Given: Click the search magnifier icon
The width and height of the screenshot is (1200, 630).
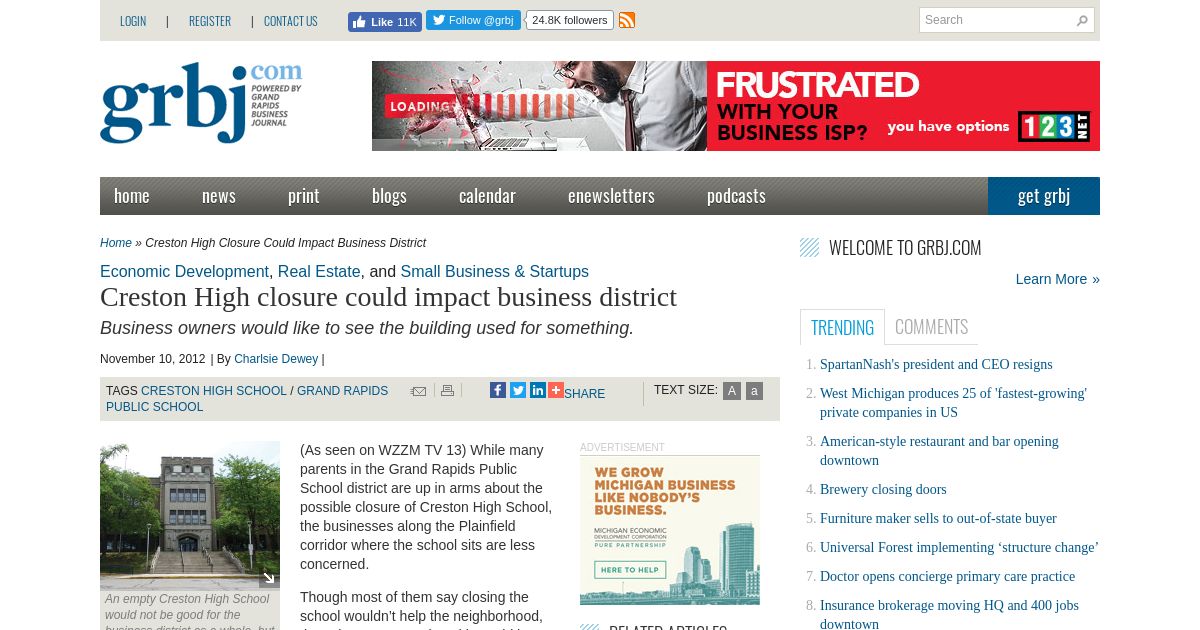Looking at the screenshot, I should point(1082,20).
